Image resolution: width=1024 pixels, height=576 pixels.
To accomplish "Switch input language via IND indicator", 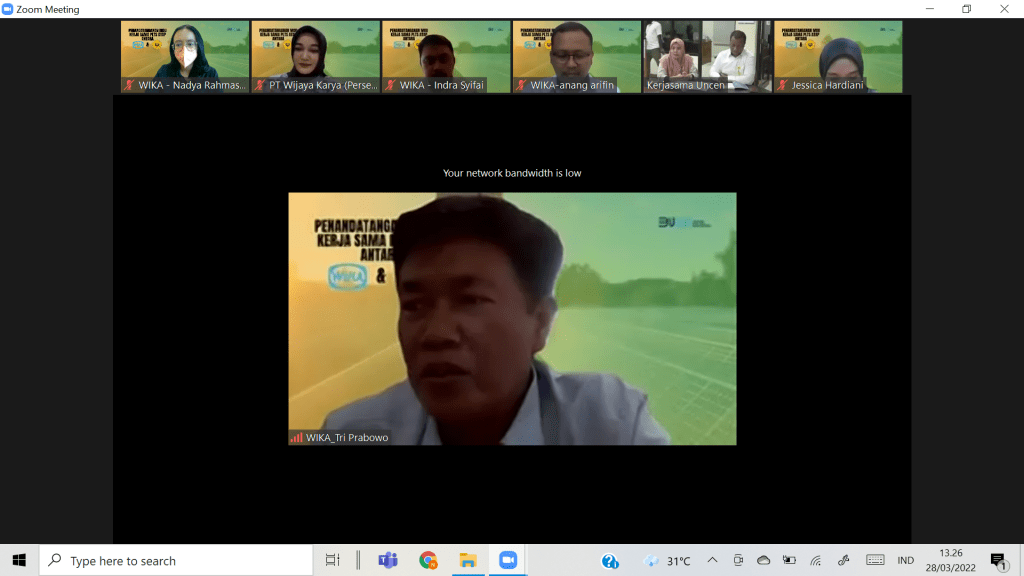I will 906,560.
